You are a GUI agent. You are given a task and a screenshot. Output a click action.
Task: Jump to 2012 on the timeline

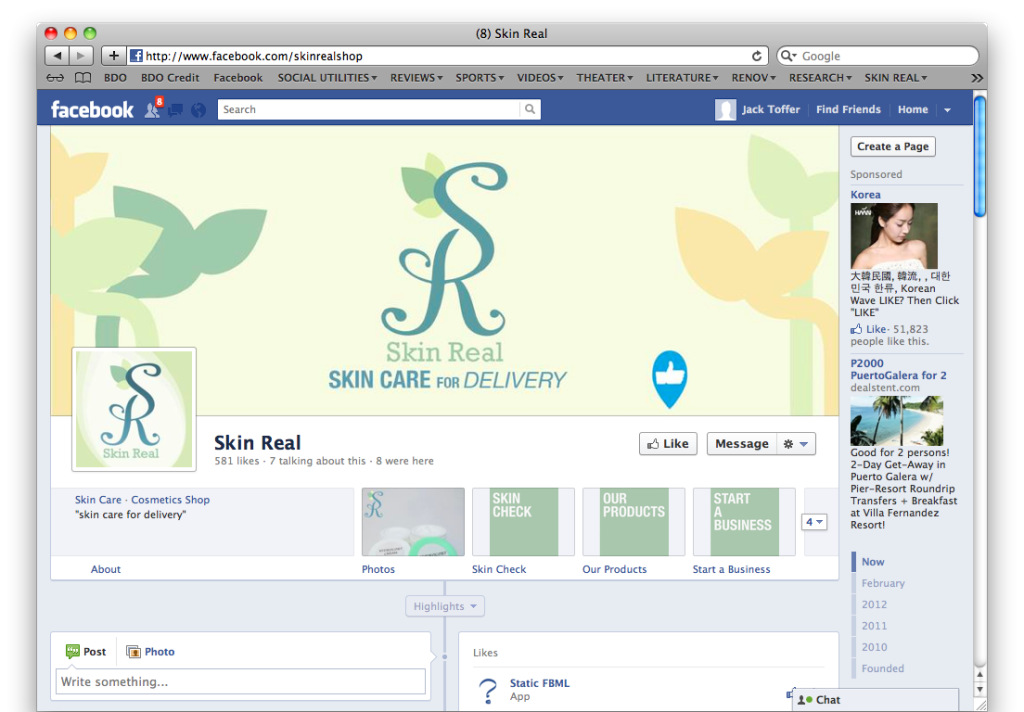(x=874, y=604)
